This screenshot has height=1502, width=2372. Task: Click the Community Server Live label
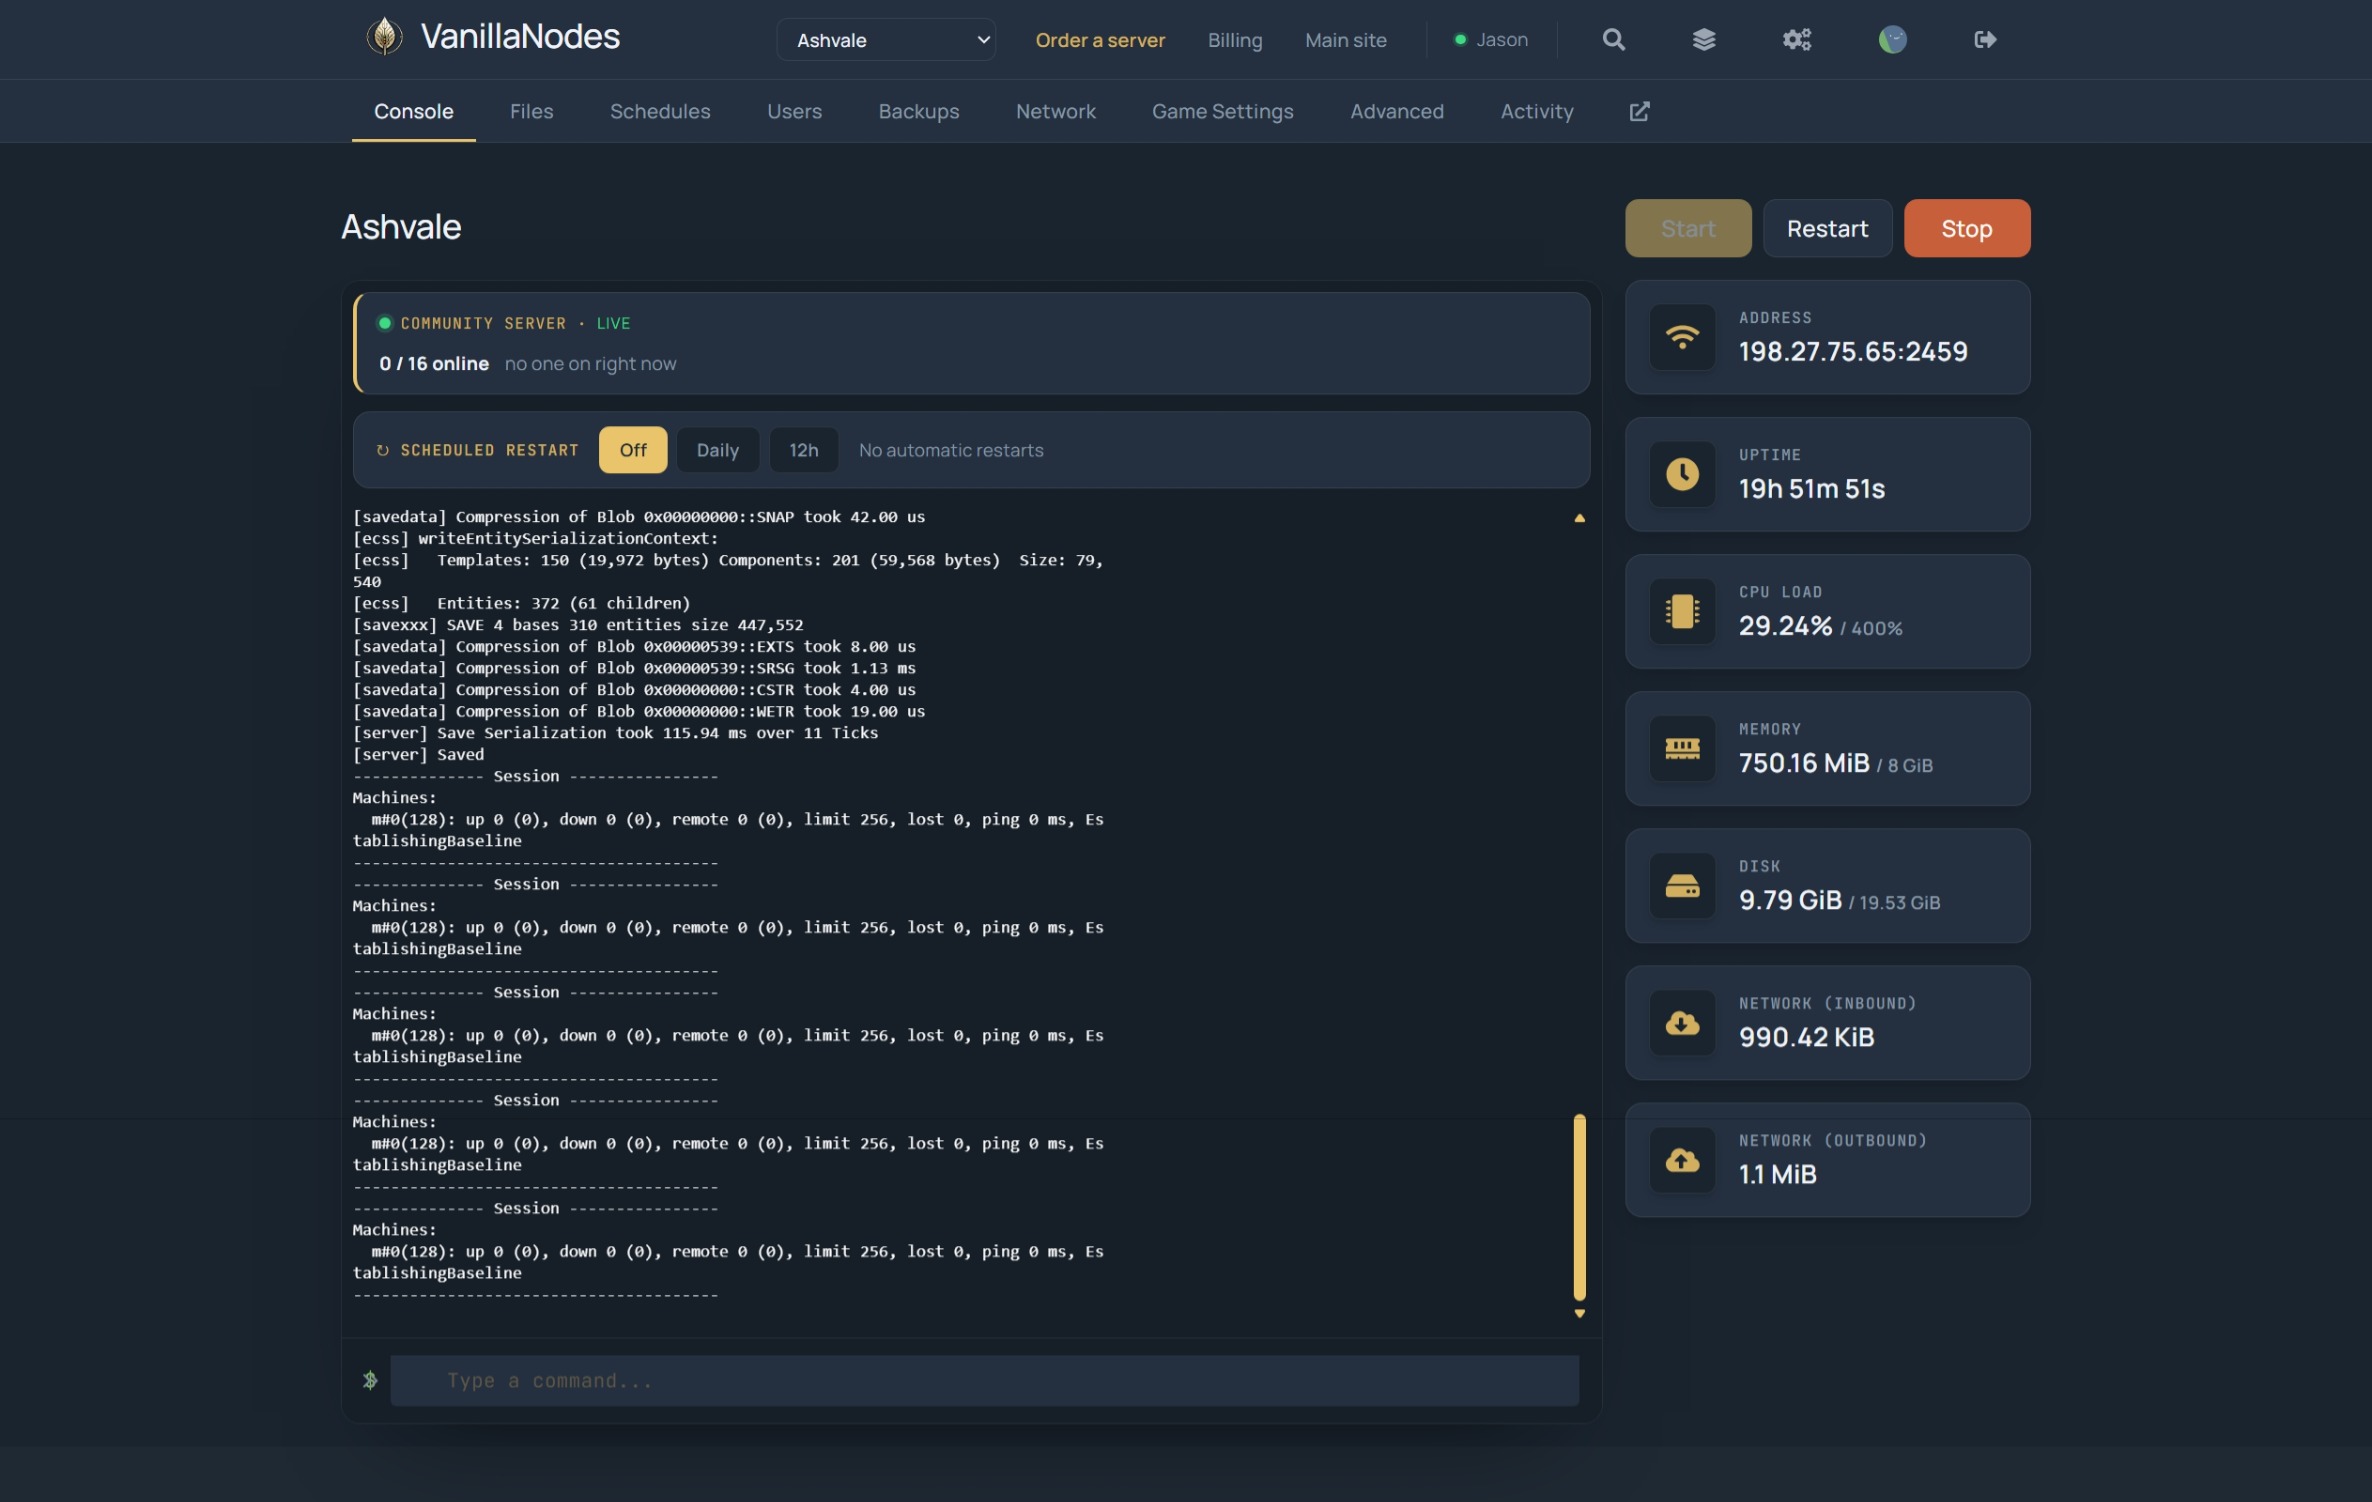coord(515,323)
